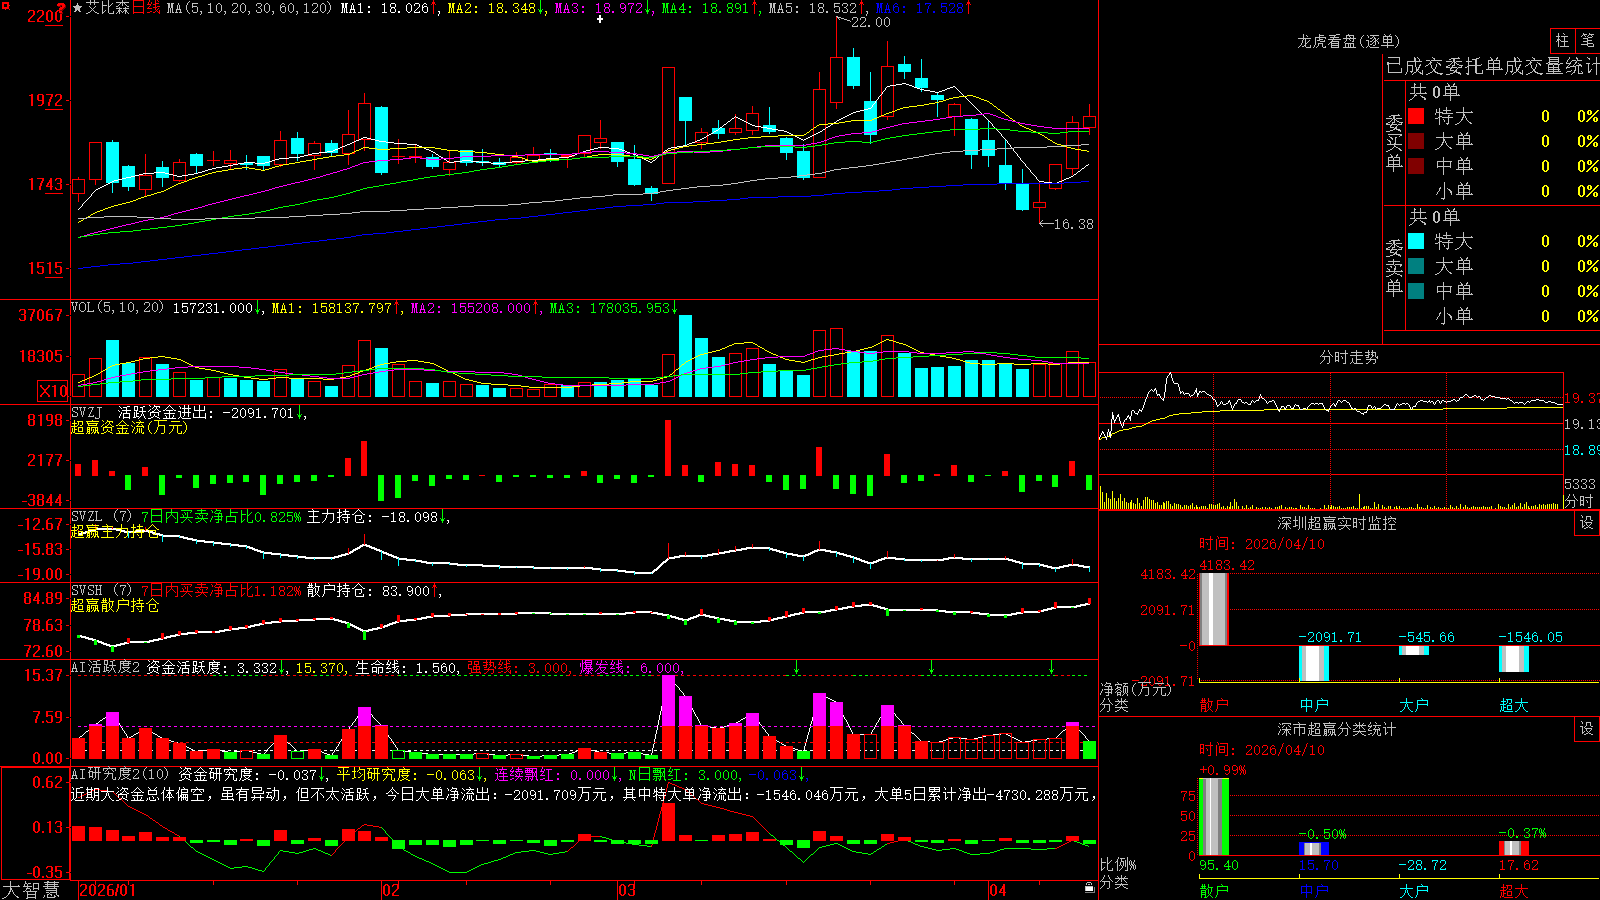Viewport: 1600px width, 900px height.
Task: Click the 超大 -1546.05 bar in 深圳超赢实时监控
Action: (x=1514, y=659)
